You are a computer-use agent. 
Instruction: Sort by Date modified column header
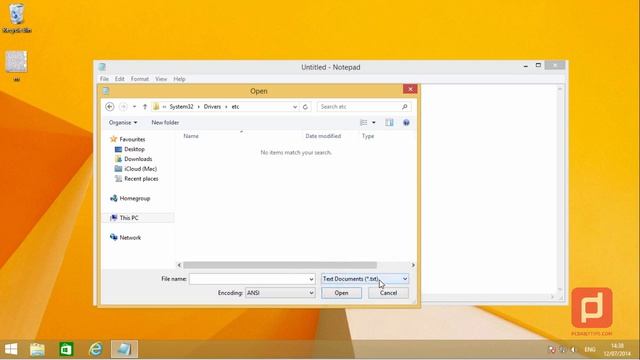pos(323,136)
